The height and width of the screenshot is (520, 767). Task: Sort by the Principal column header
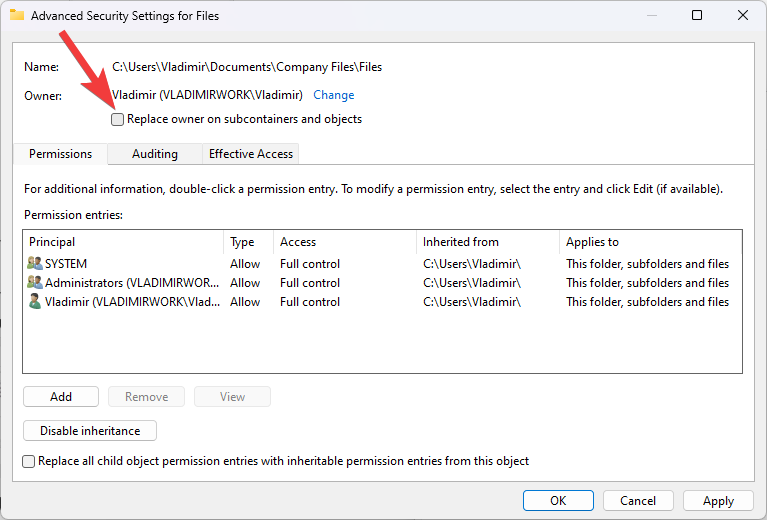[123, 242]
